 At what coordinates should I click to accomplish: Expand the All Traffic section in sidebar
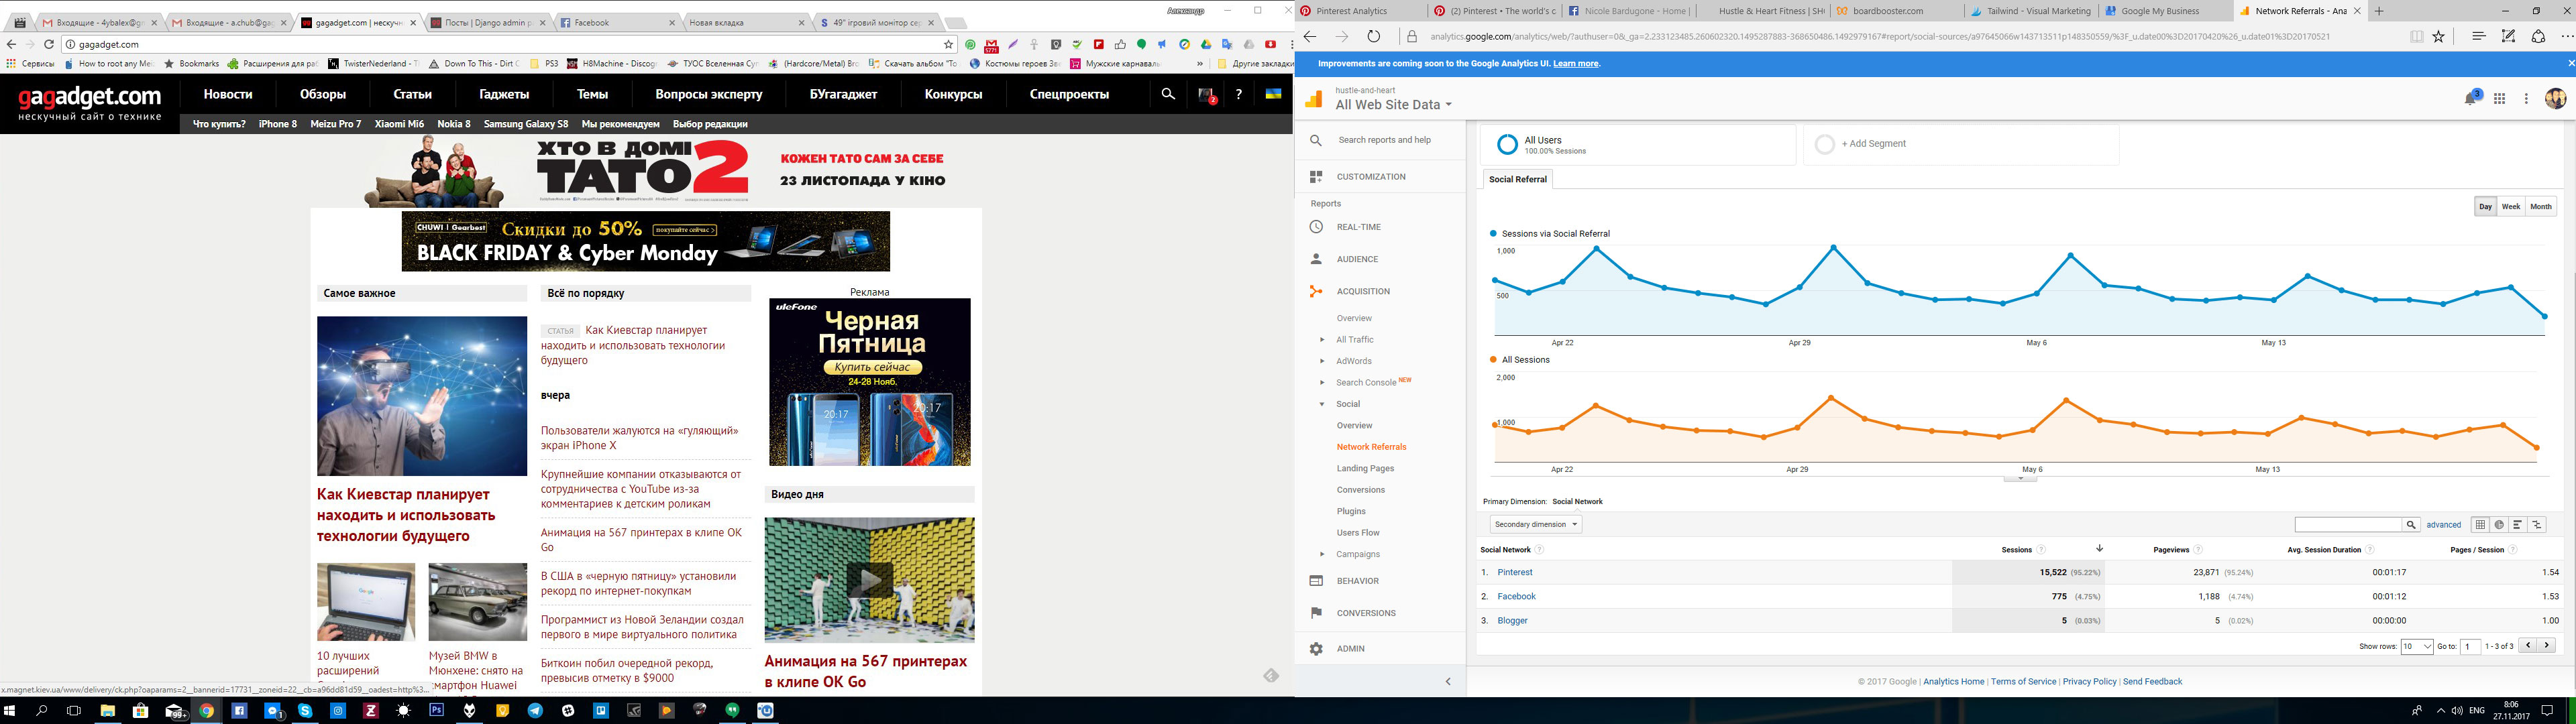(x=1322, y=340)
